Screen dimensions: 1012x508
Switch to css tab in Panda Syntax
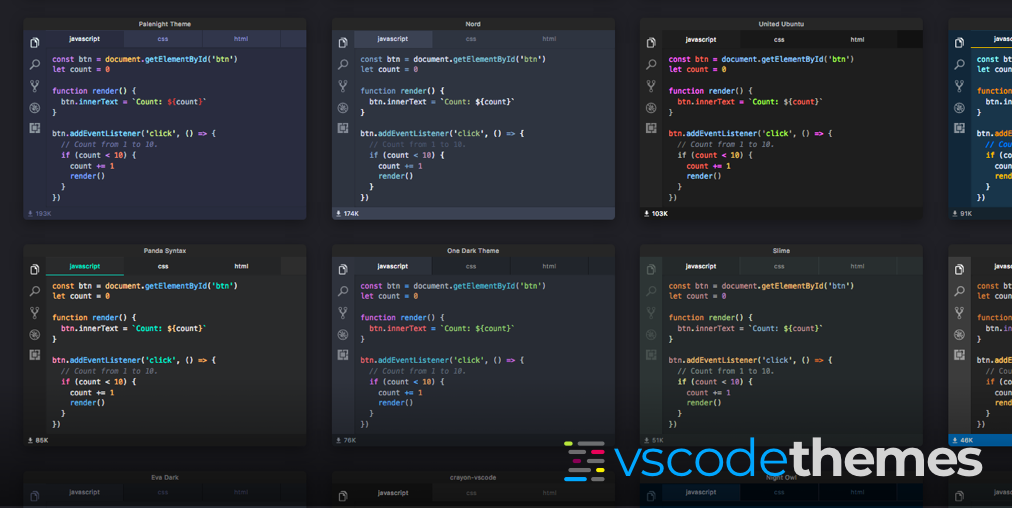pos(163,266)
